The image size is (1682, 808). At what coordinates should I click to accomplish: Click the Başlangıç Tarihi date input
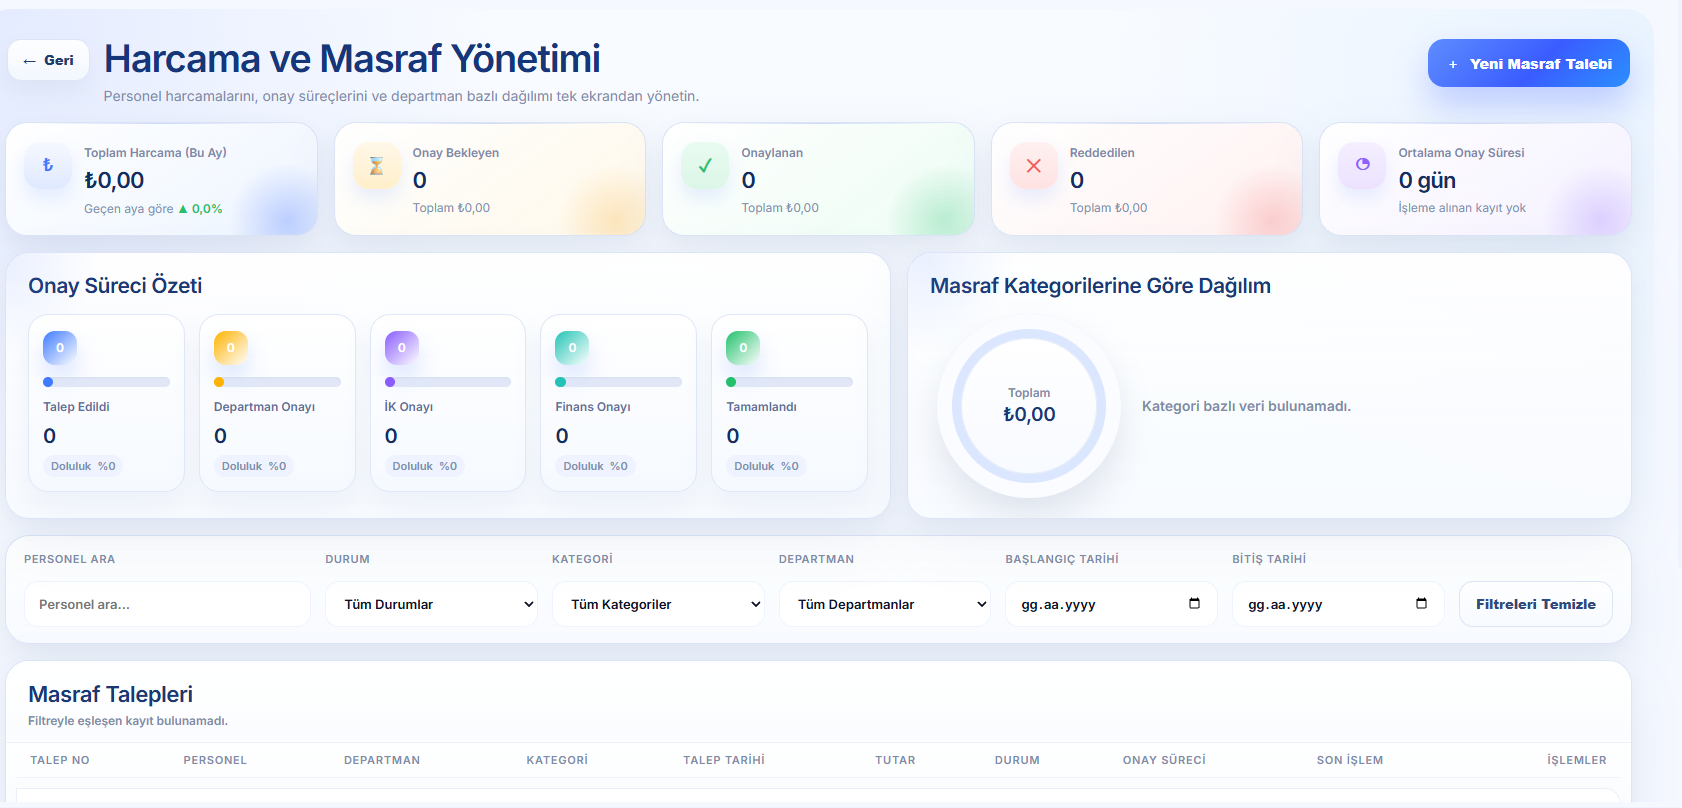tap(1111, 604)
